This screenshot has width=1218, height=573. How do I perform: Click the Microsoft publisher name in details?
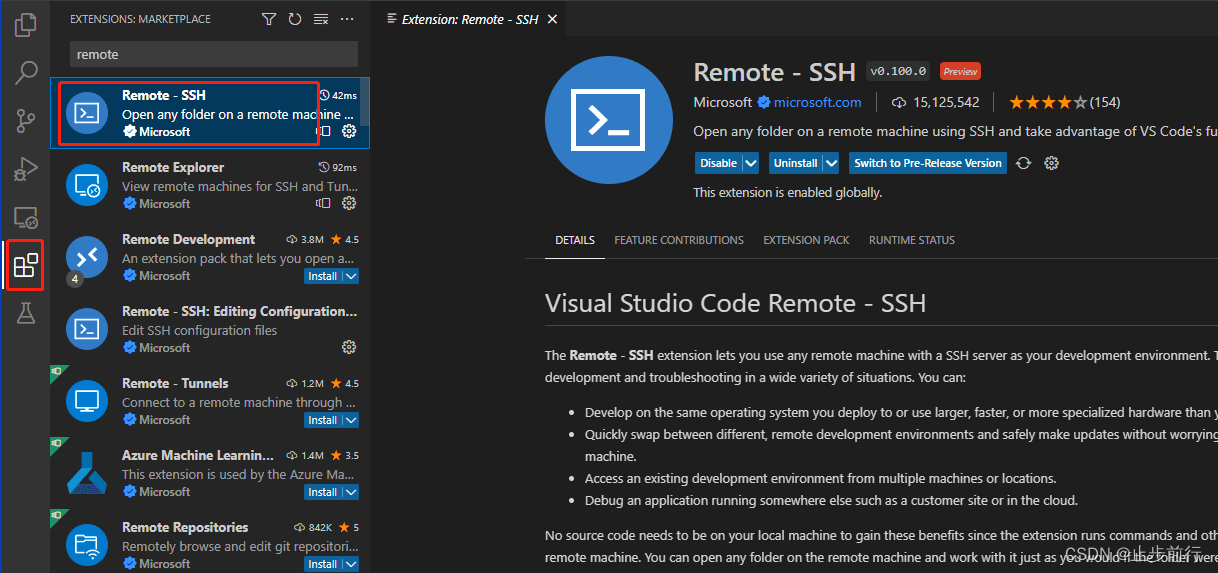pos(722,102)
